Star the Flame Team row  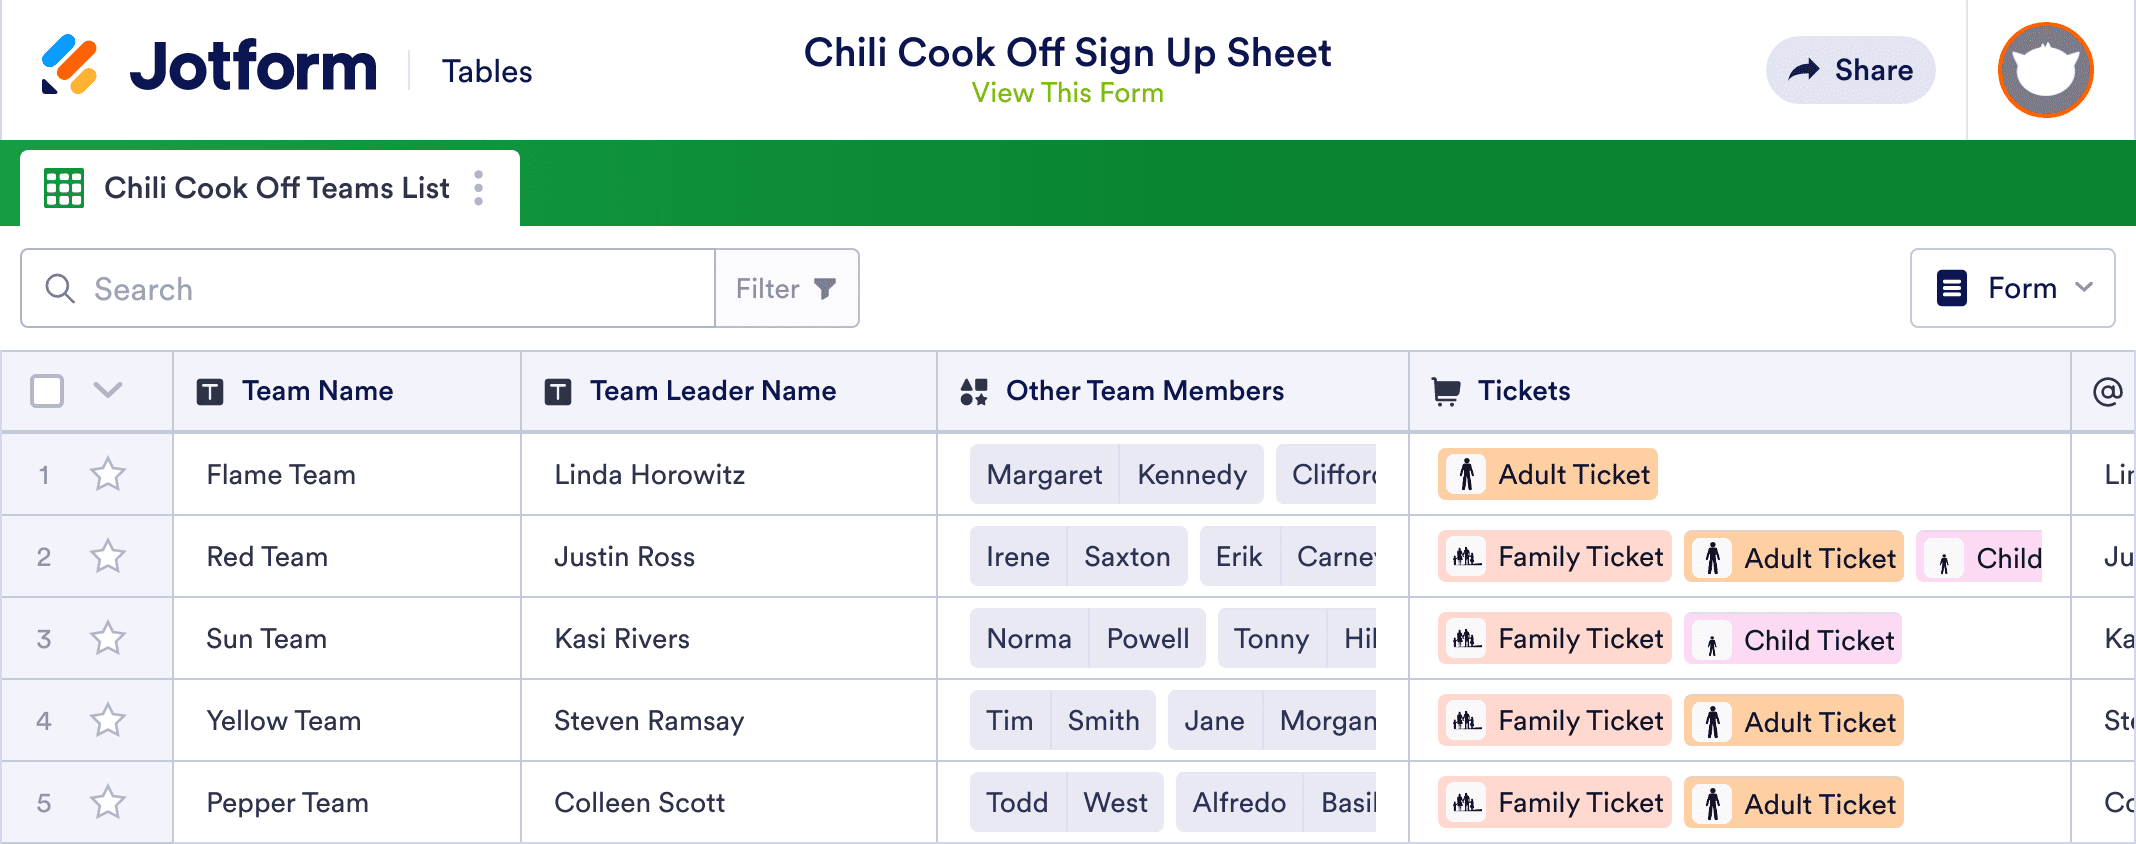tap(108, 475)
